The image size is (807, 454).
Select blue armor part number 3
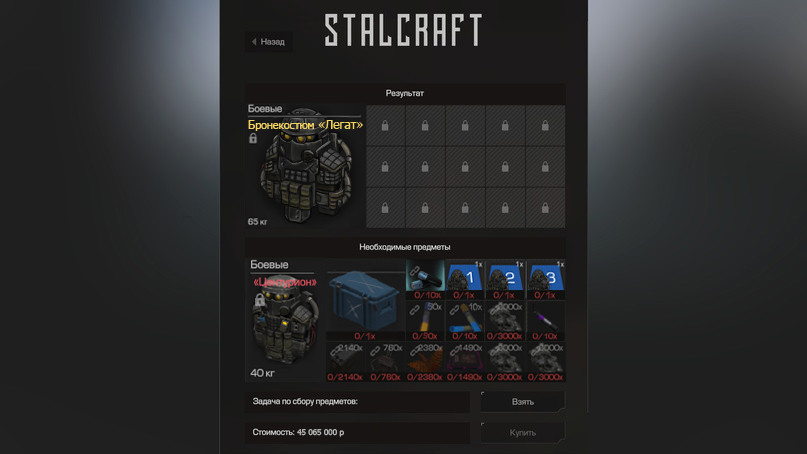pos(546,280)
